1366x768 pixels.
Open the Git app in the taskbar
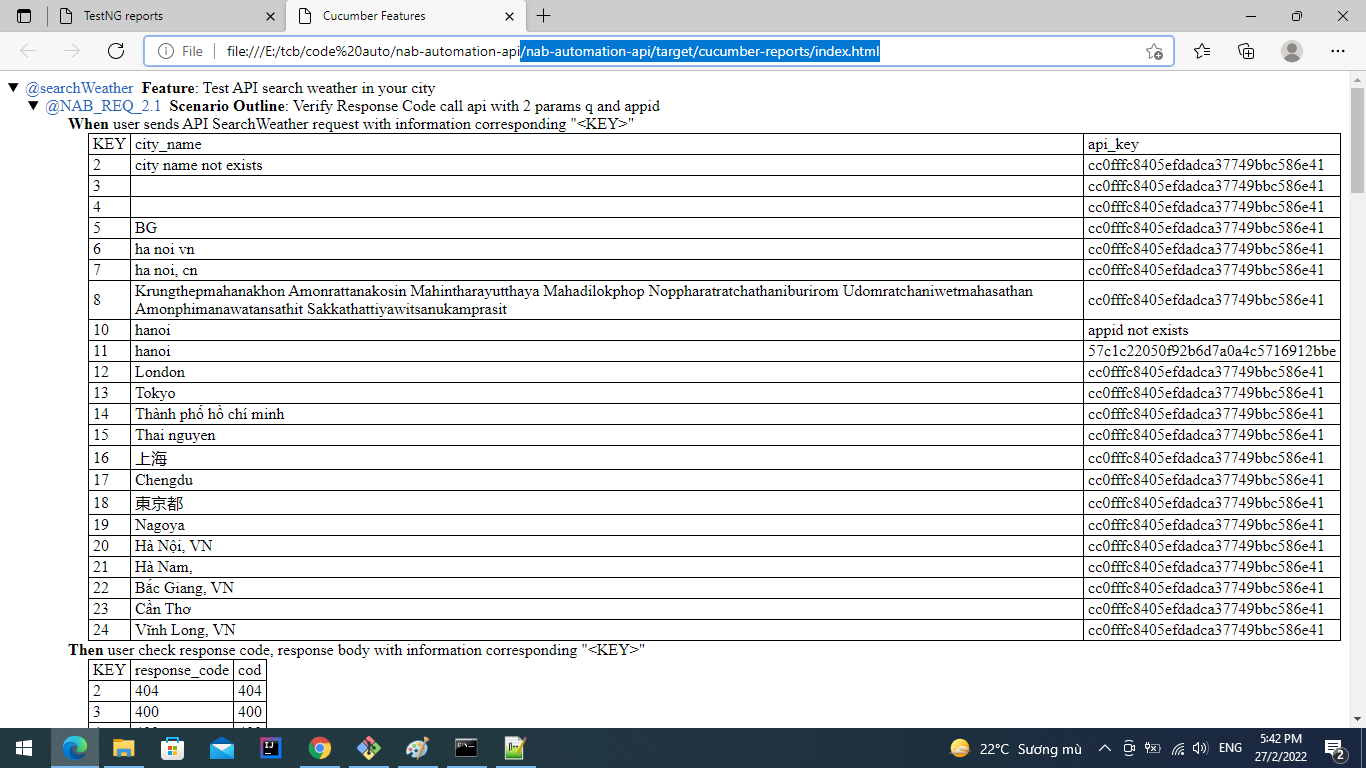point(368,748)
